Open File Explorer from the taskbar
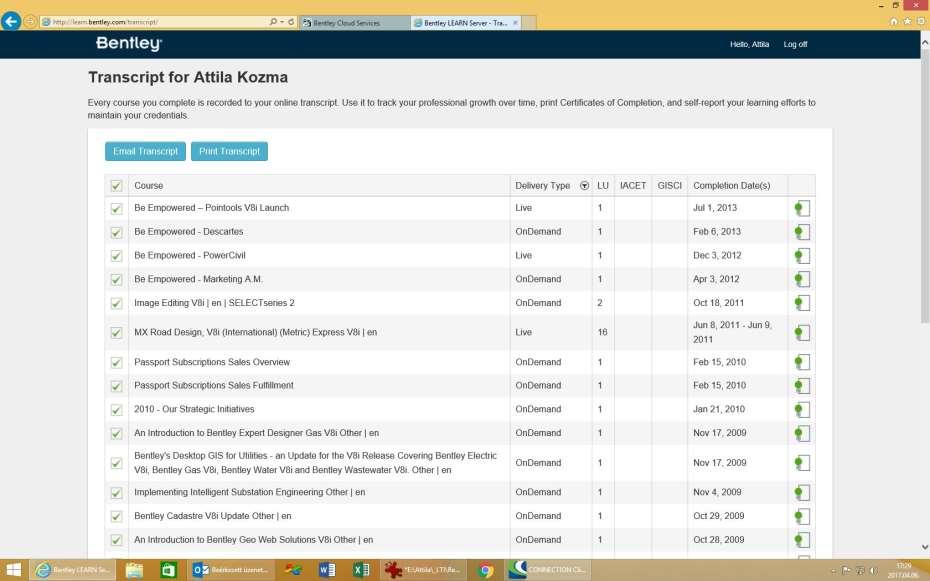Image resolution: width=930 pixels, height=581 pixels. tap(135, 570)
